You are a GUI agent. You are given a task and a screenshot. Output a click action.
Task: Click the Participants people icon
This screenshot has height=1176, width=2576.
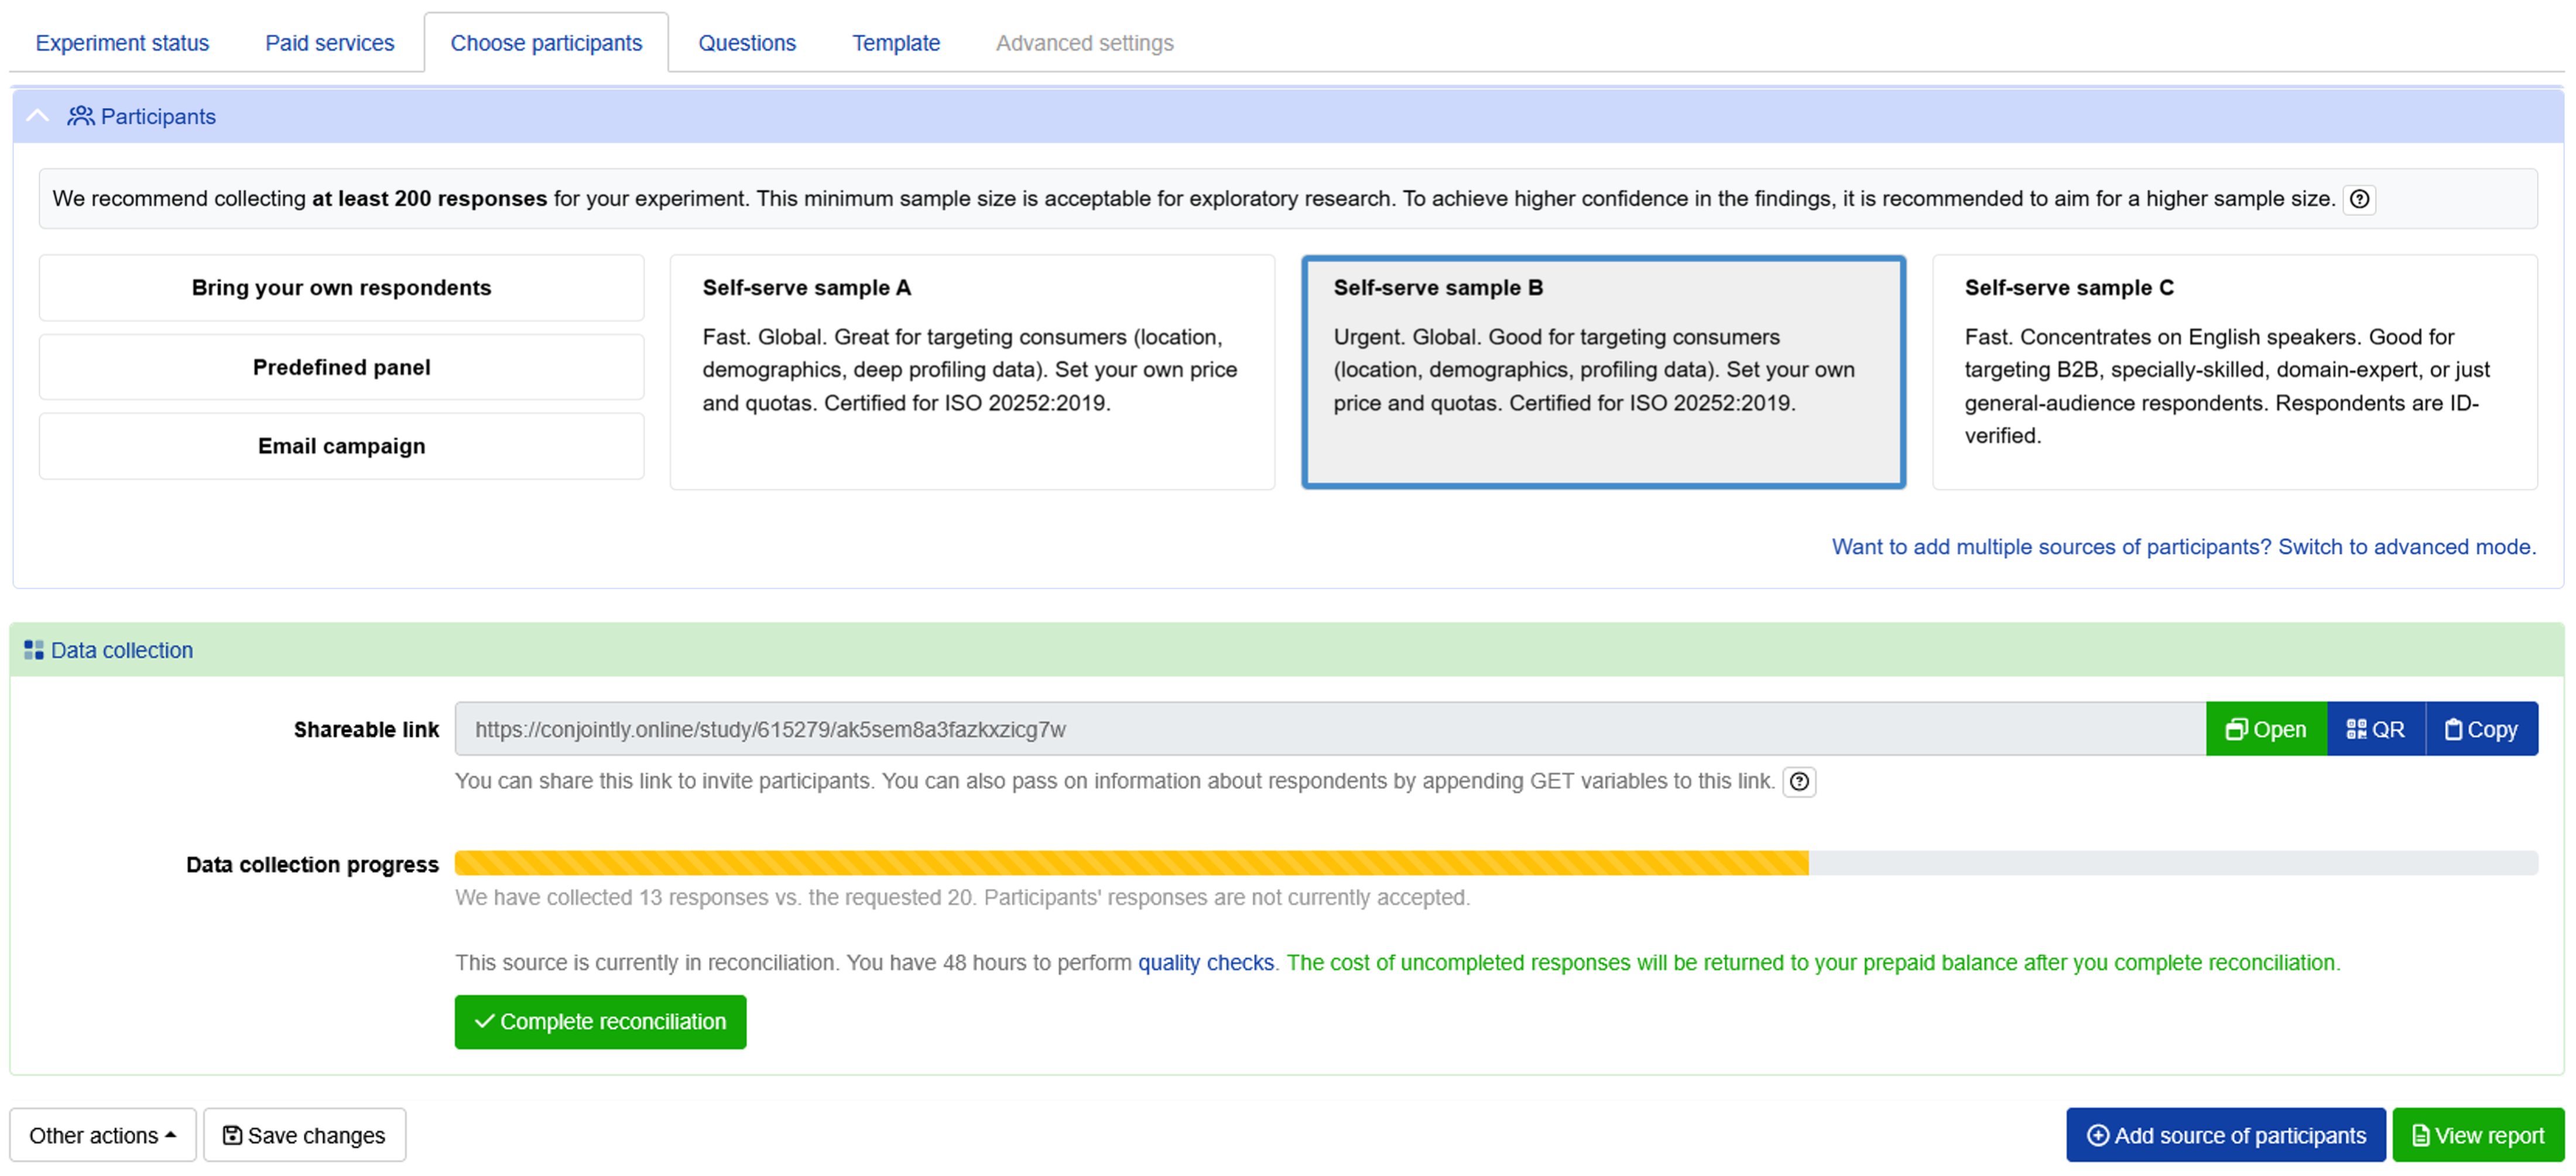coord(81,116)
